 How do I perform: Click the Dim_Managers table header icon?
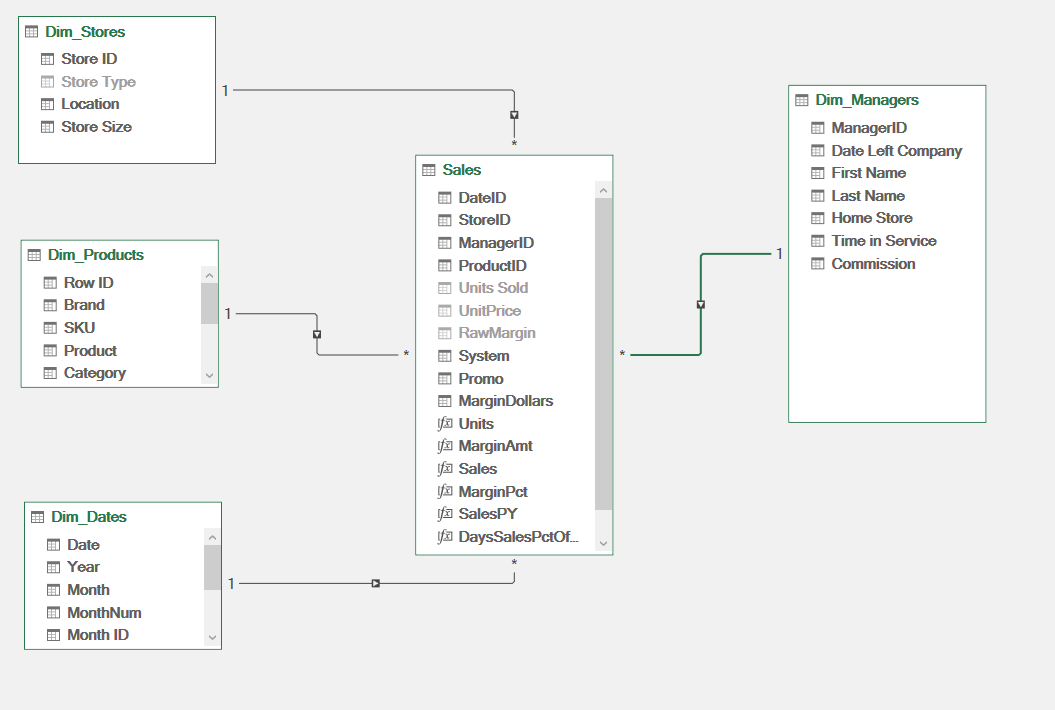[x=802, y=100]
